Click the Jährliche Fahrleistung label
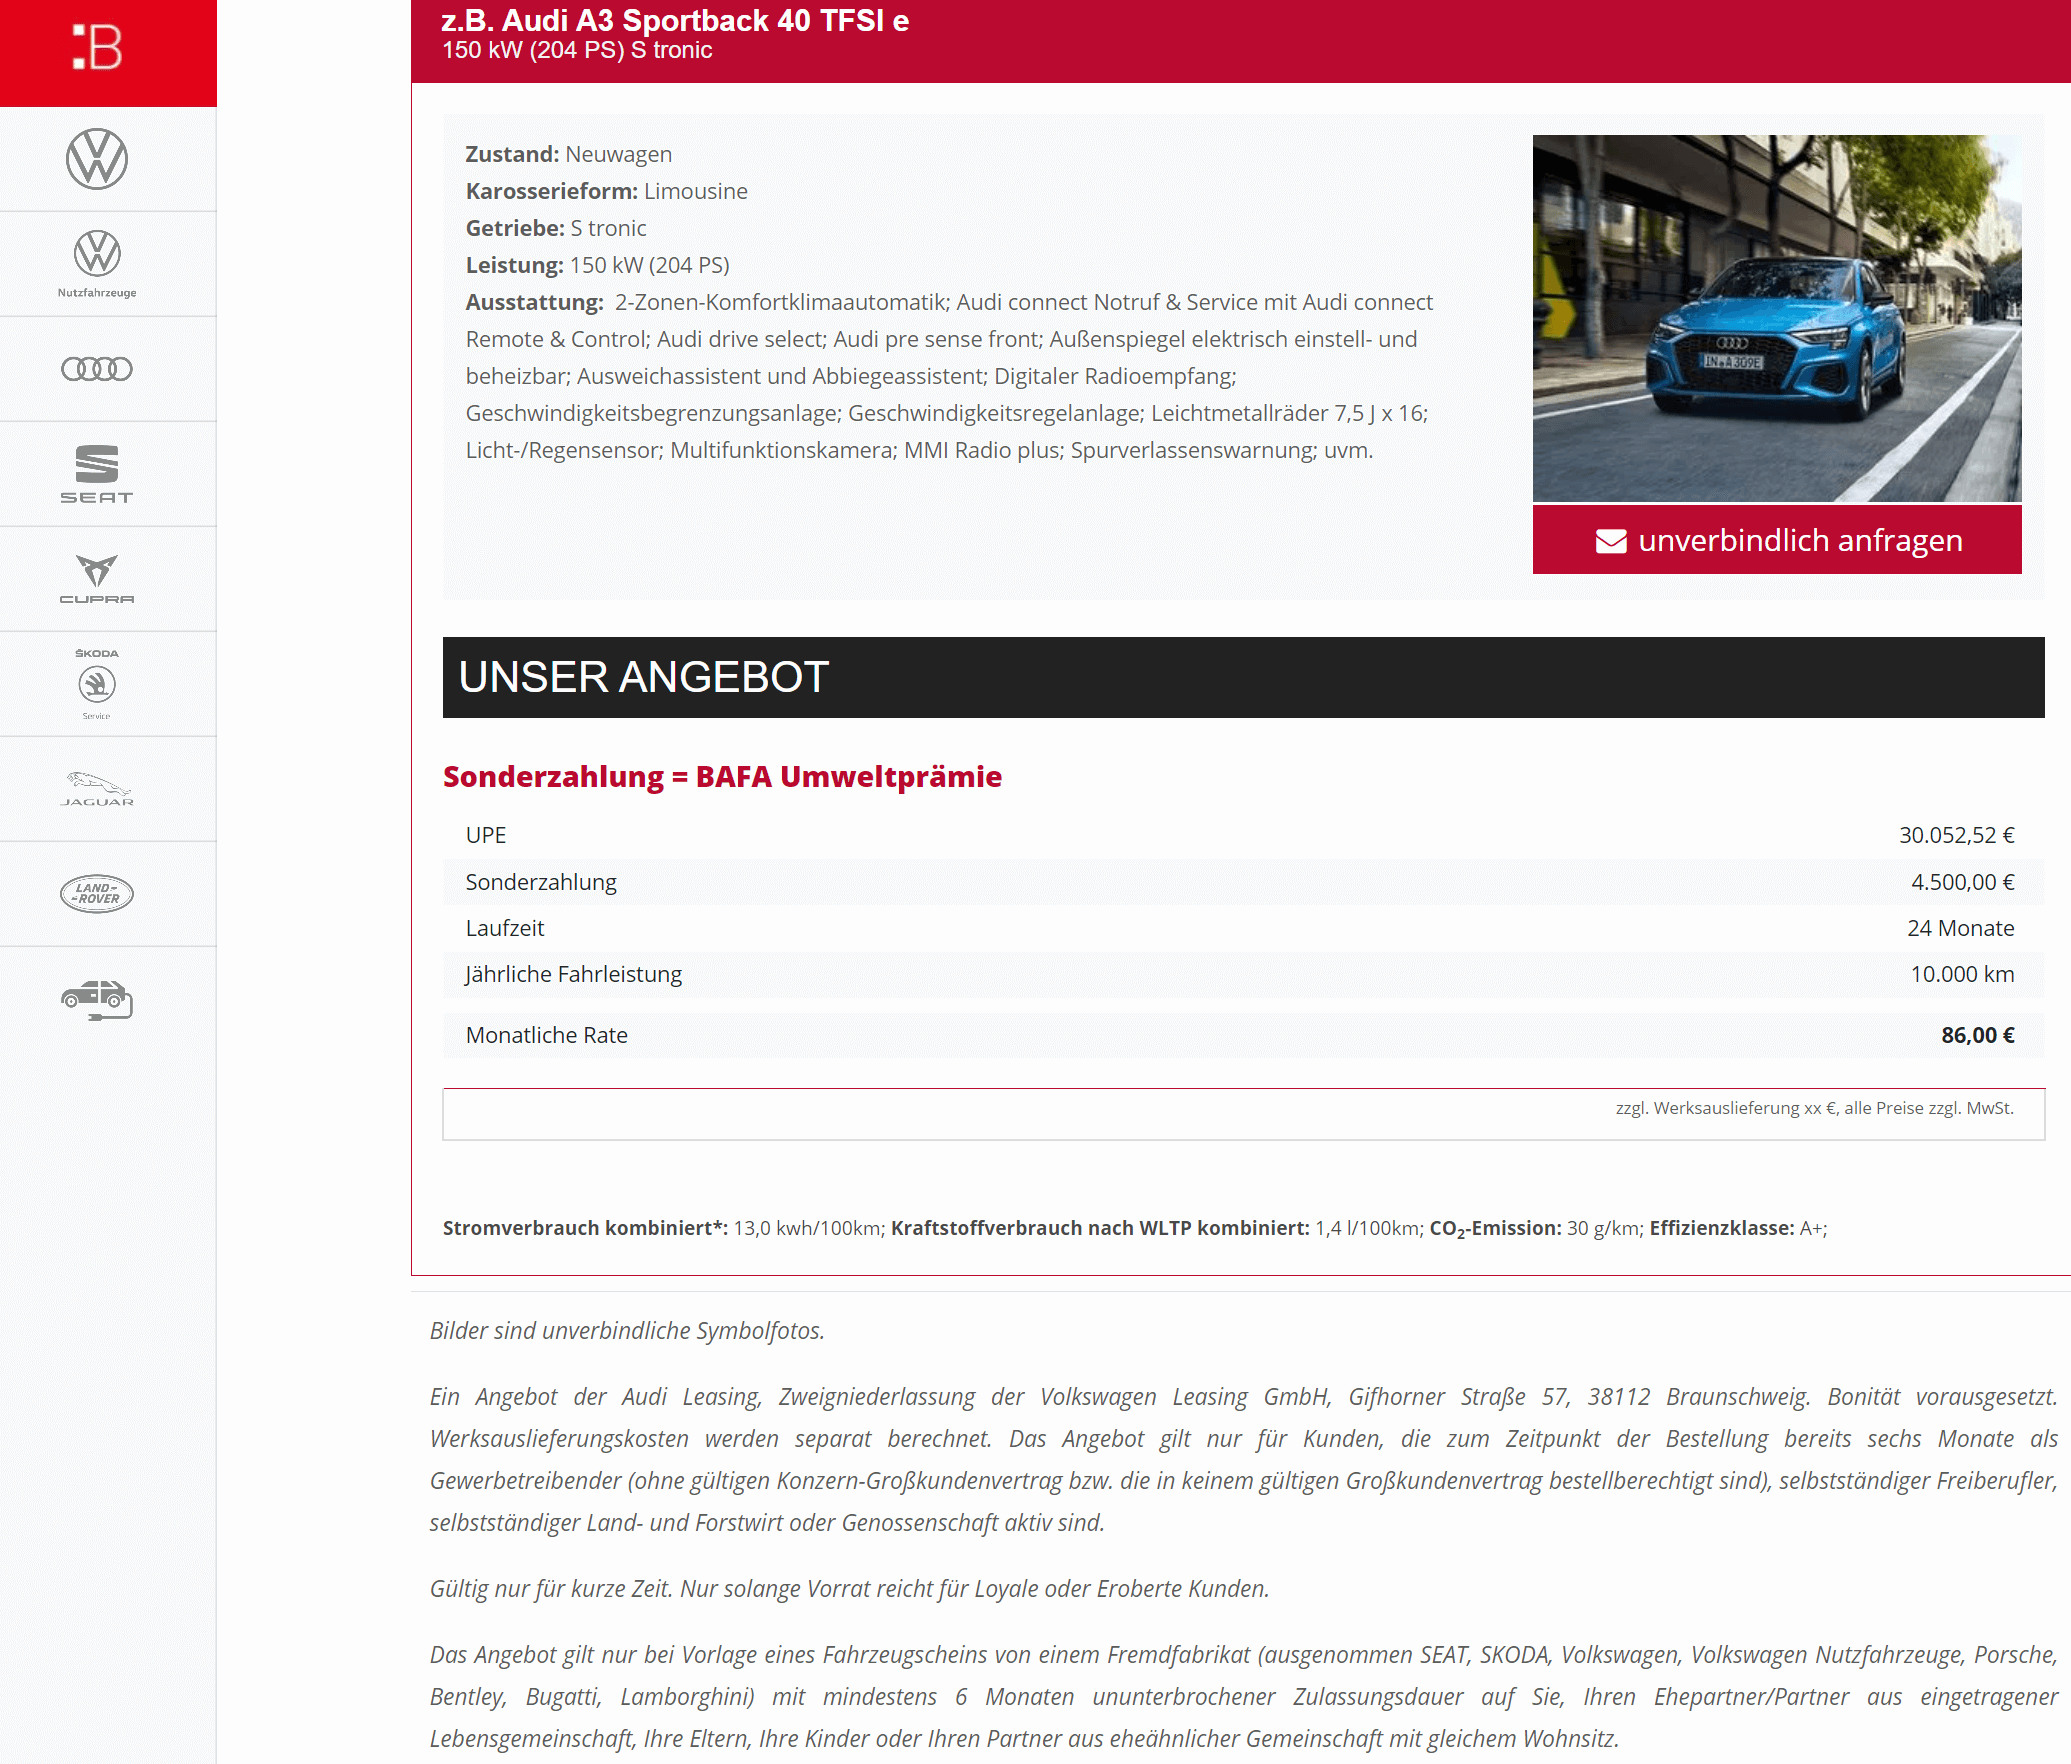2071x1764 pixels. 574,974
